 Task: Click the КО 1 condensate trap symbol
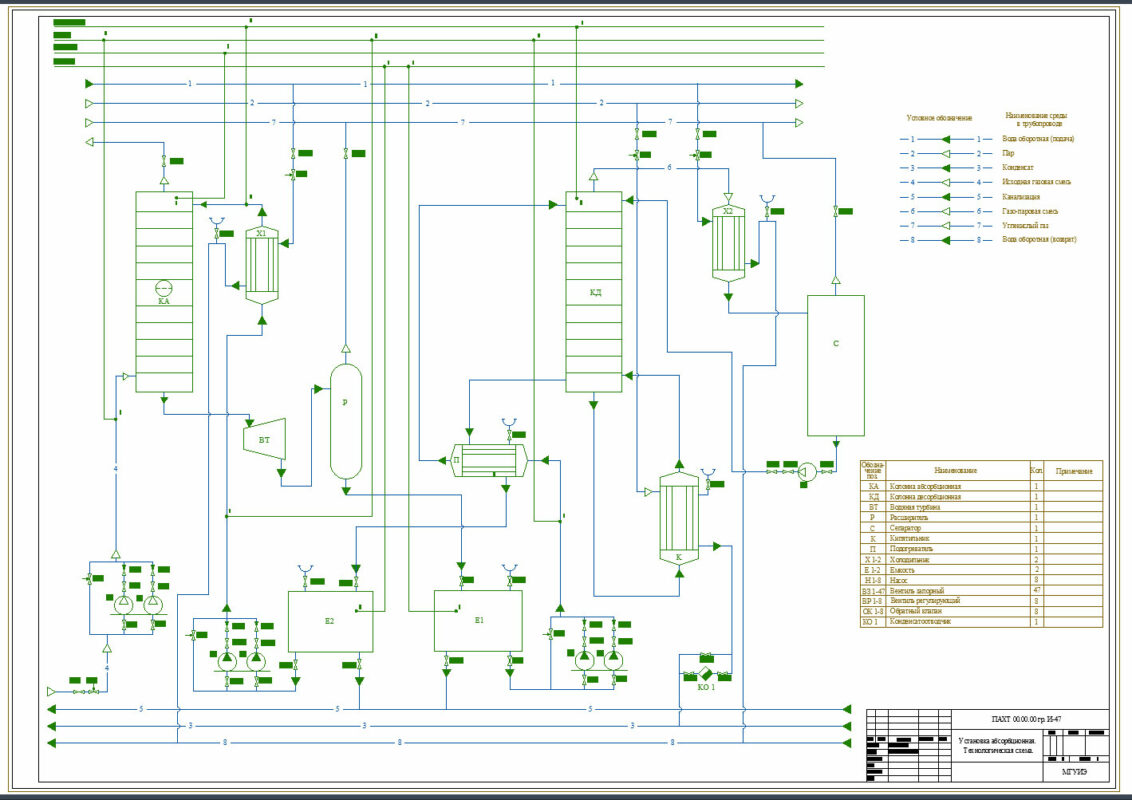705,674
